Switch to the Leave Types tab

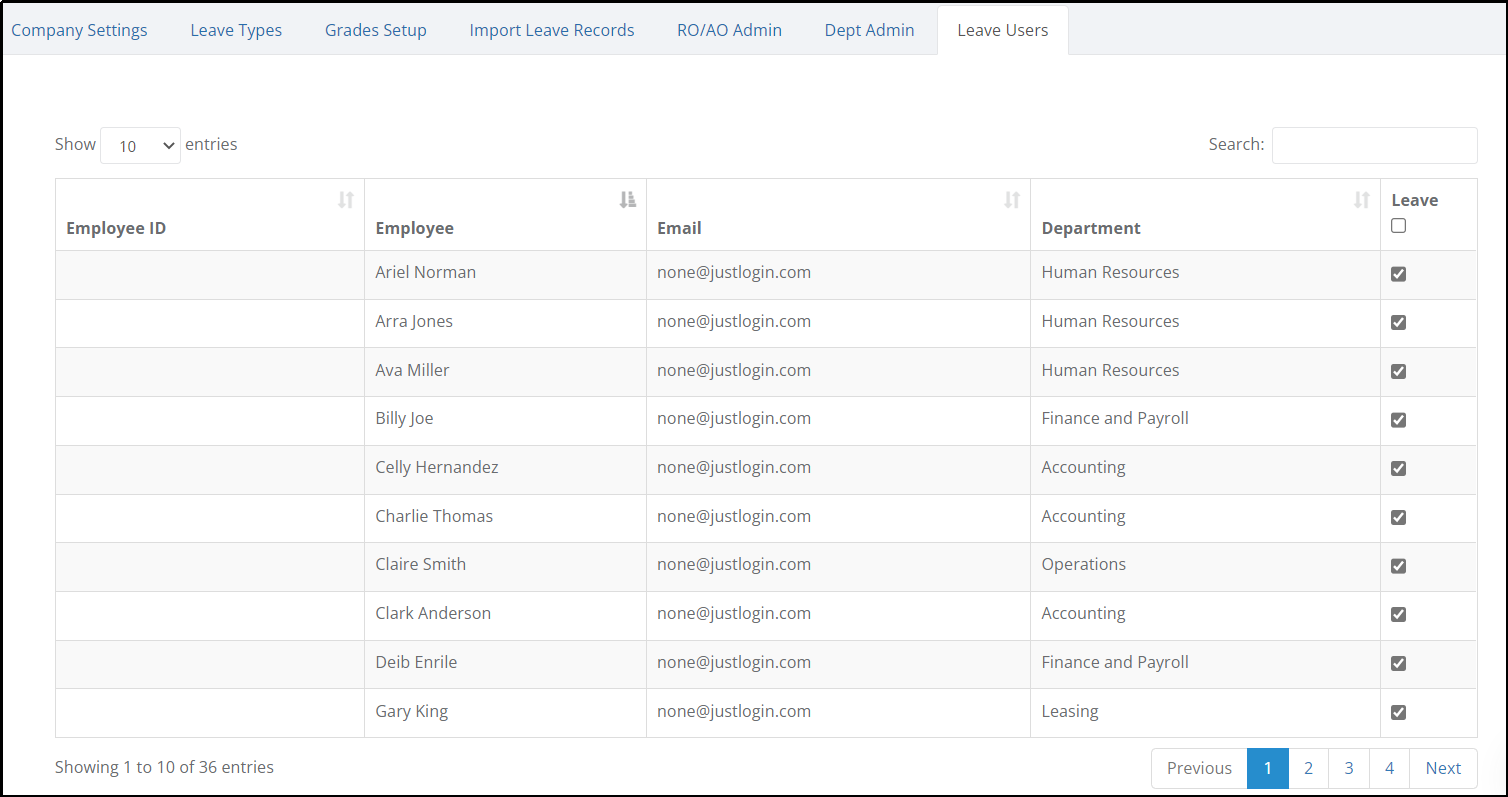[x=236, y=30]
